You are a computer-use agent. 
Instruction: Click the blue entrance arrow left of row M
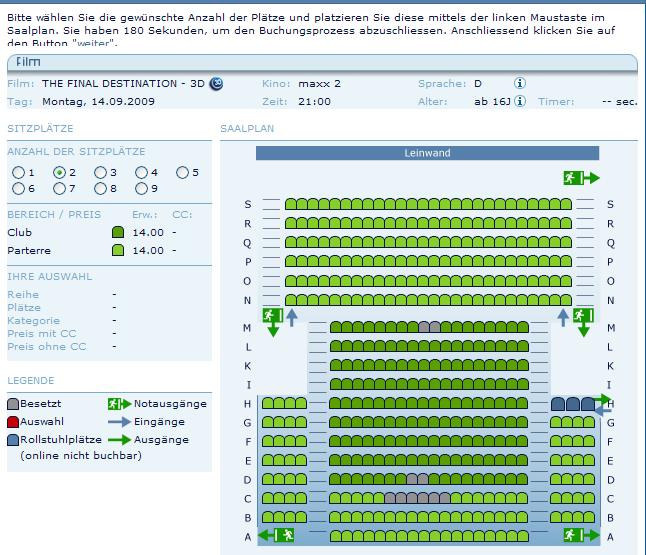coord(292,318)
